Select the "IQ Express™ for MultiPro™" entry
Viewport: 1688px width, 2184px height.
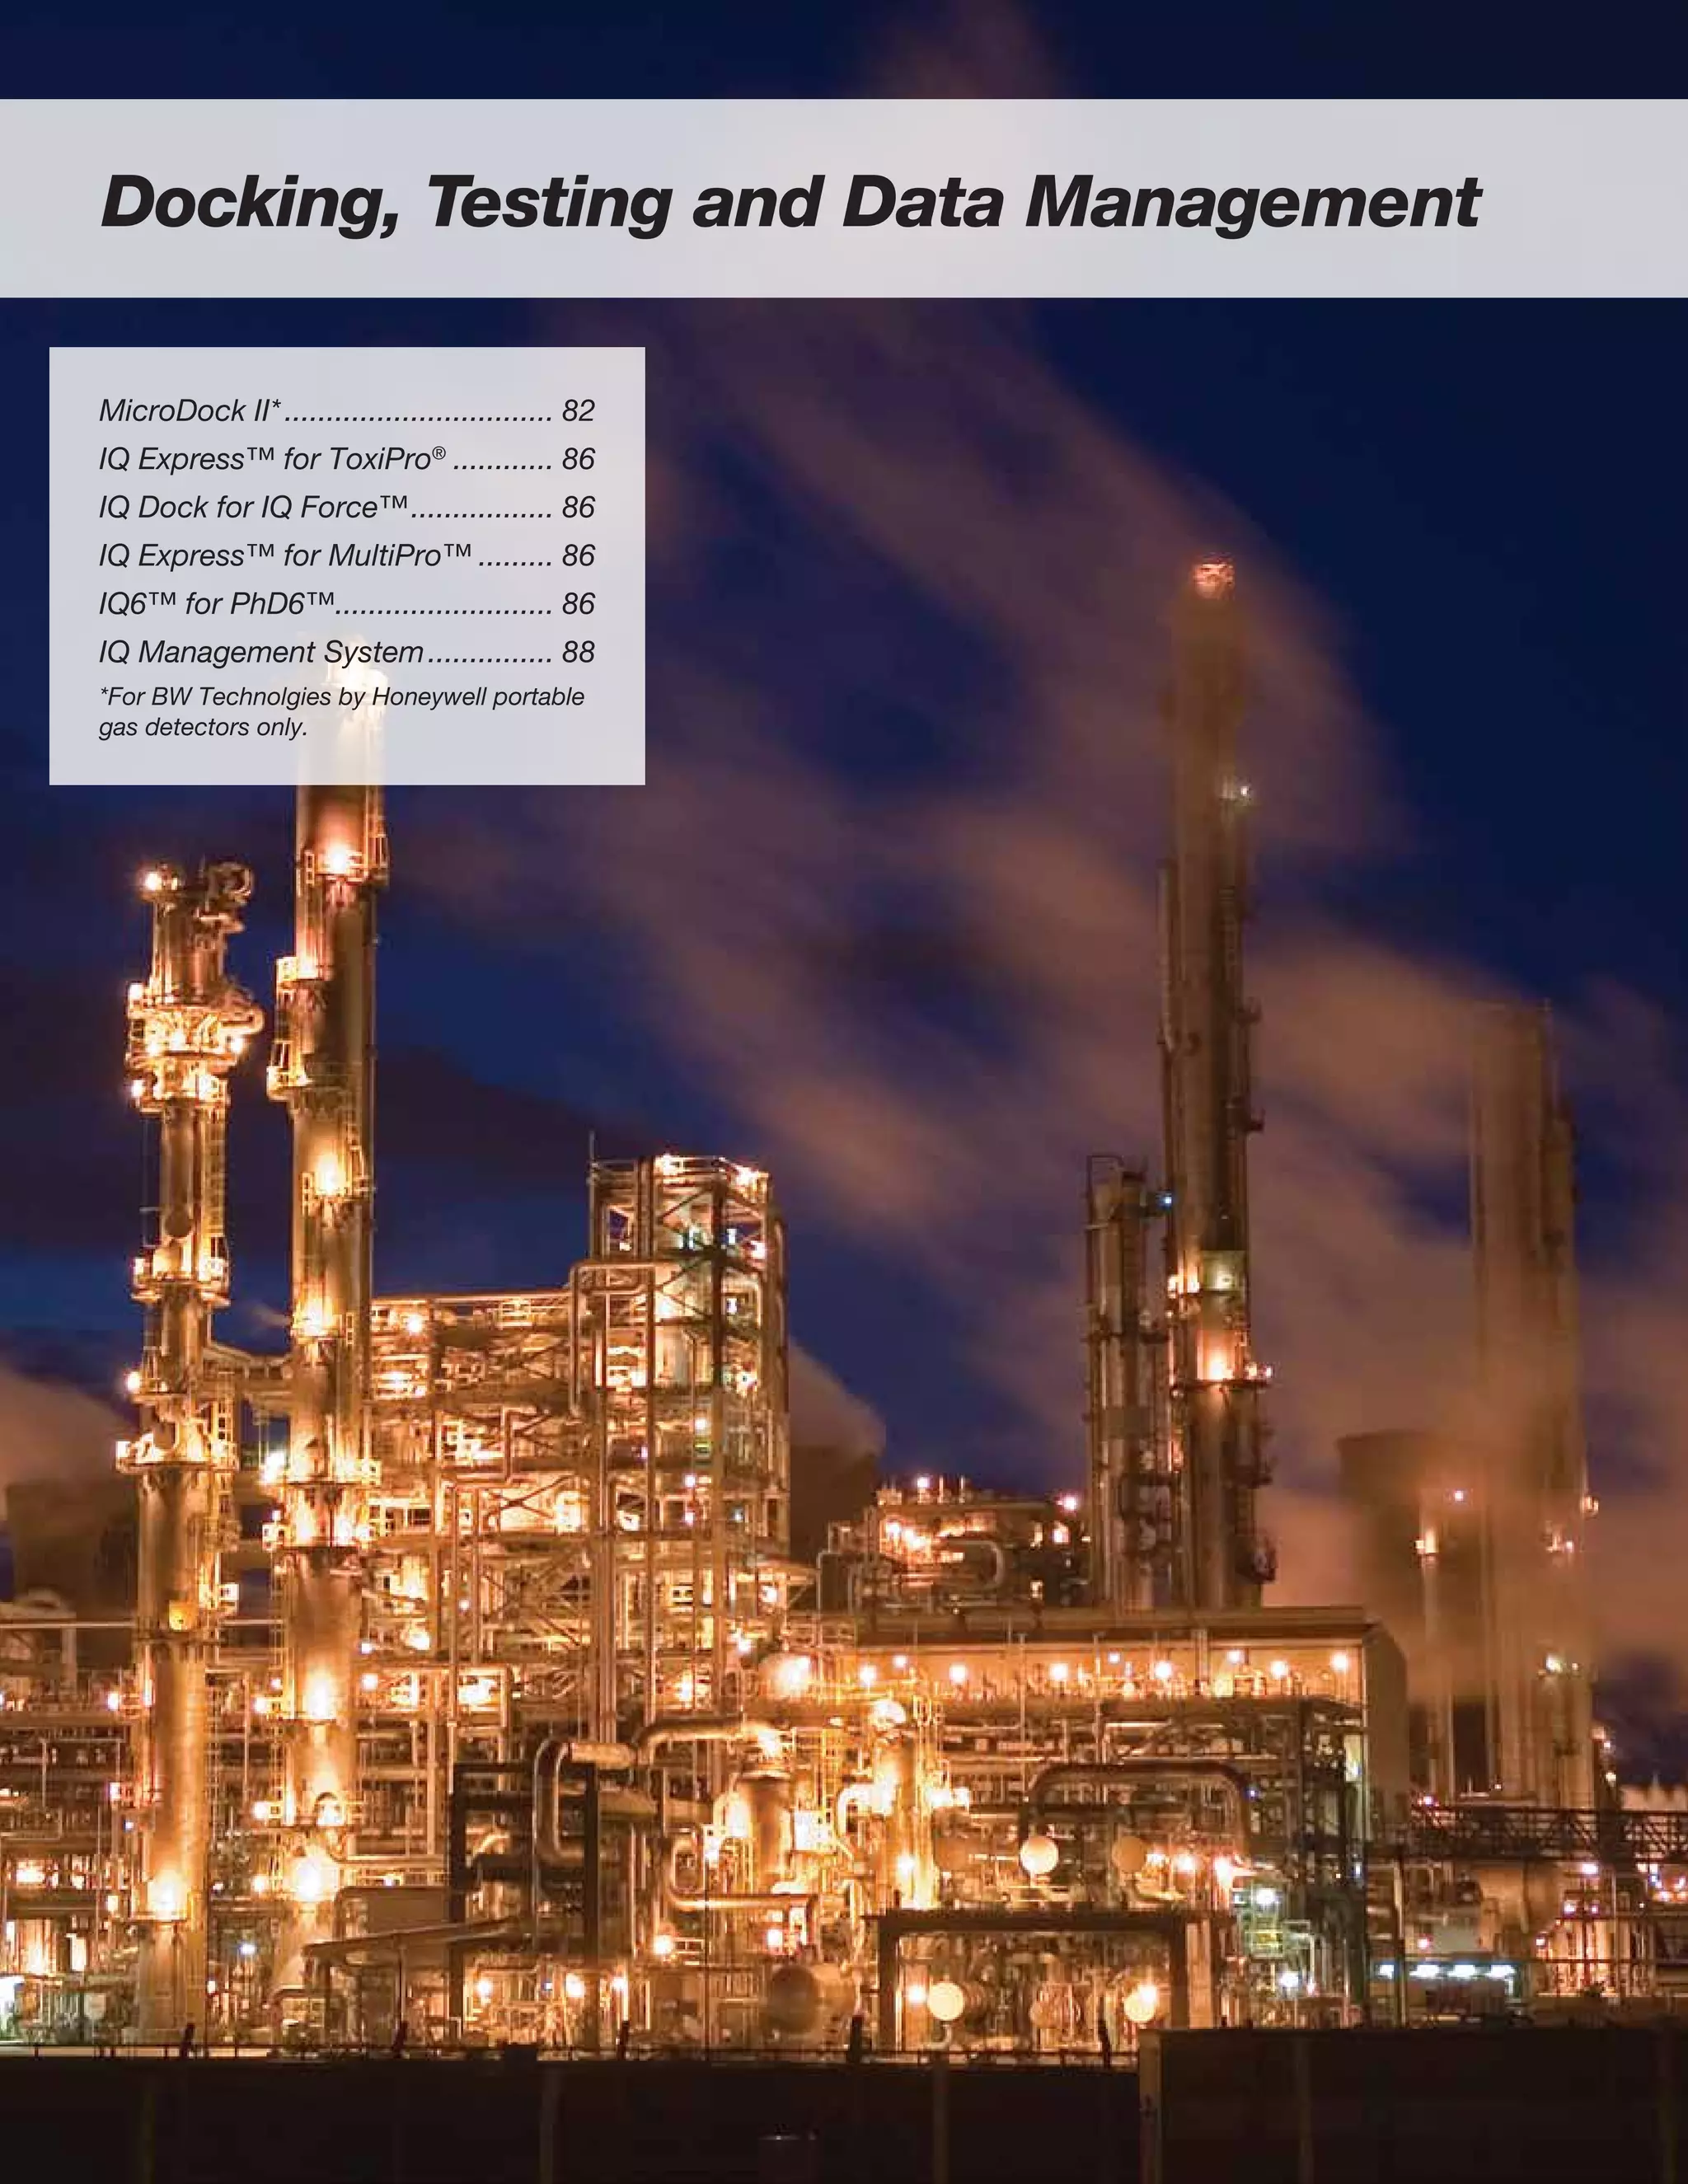pos(346,555)
